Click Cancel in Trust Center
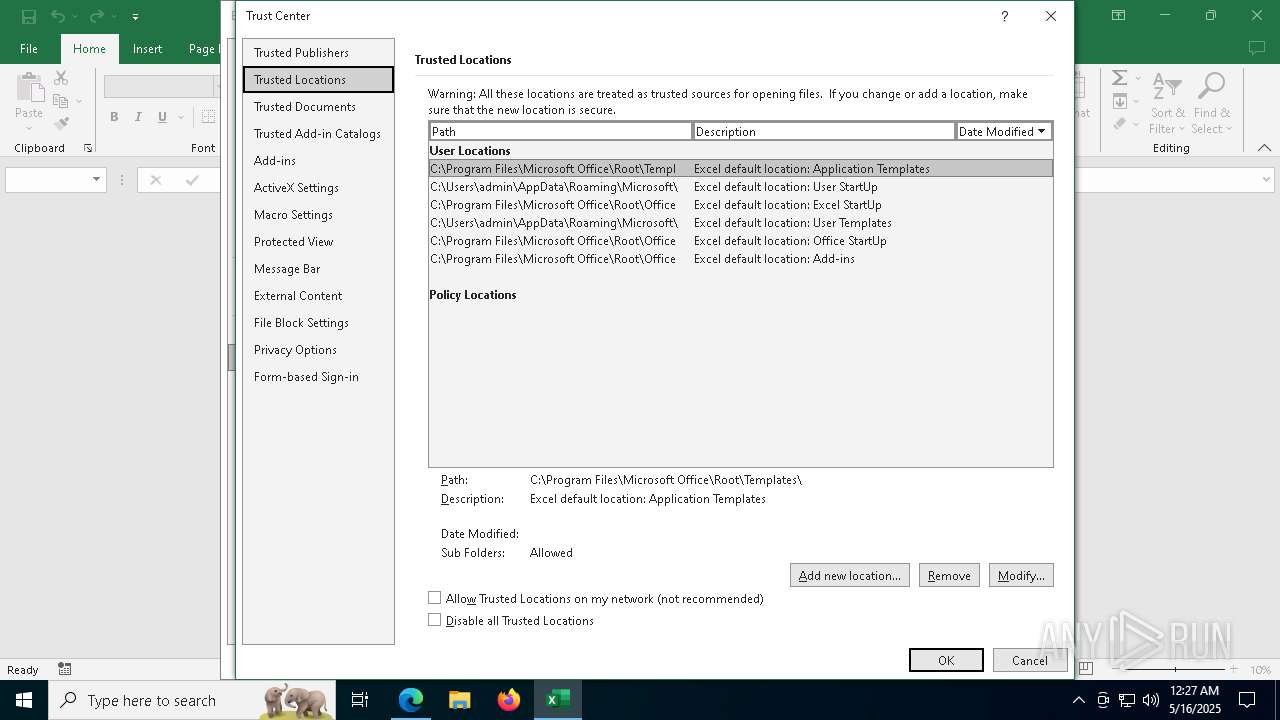Image resolution: width=1280 pixels, height=720 pixels. click(x=1029, y=660)
